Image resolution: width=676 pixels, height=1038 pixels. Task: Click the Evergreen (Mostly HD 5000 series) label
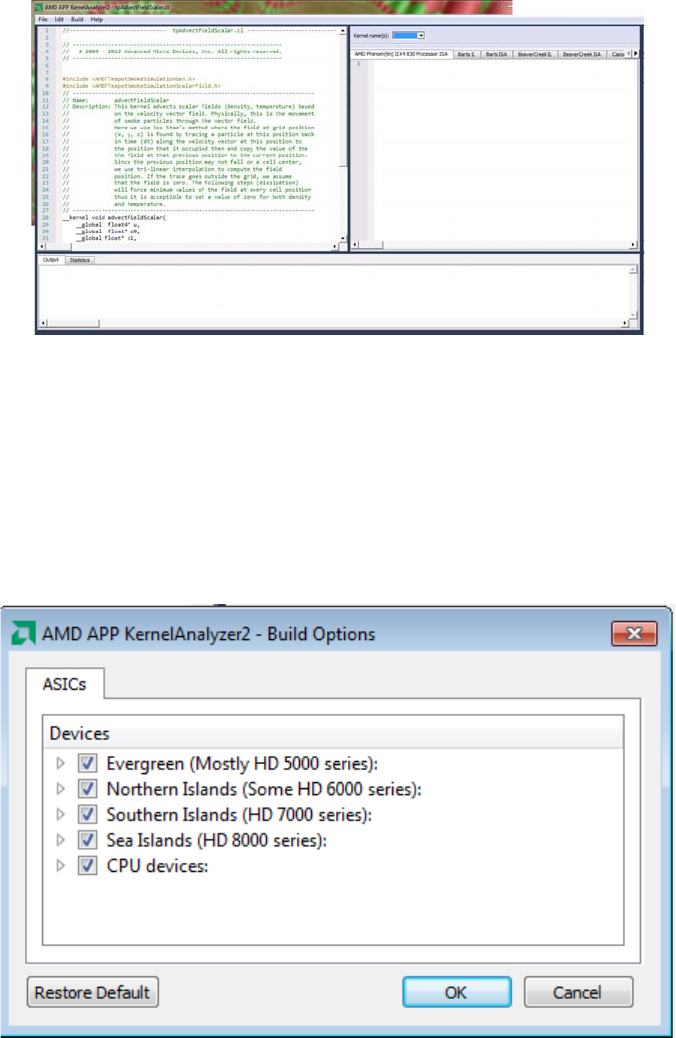(242, 763)
